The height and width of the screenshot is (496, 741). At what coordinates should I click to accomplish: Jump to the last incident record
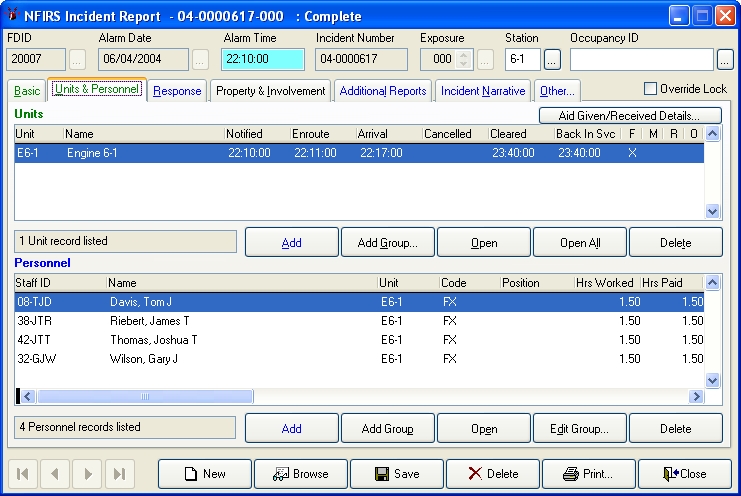point(120,474)
